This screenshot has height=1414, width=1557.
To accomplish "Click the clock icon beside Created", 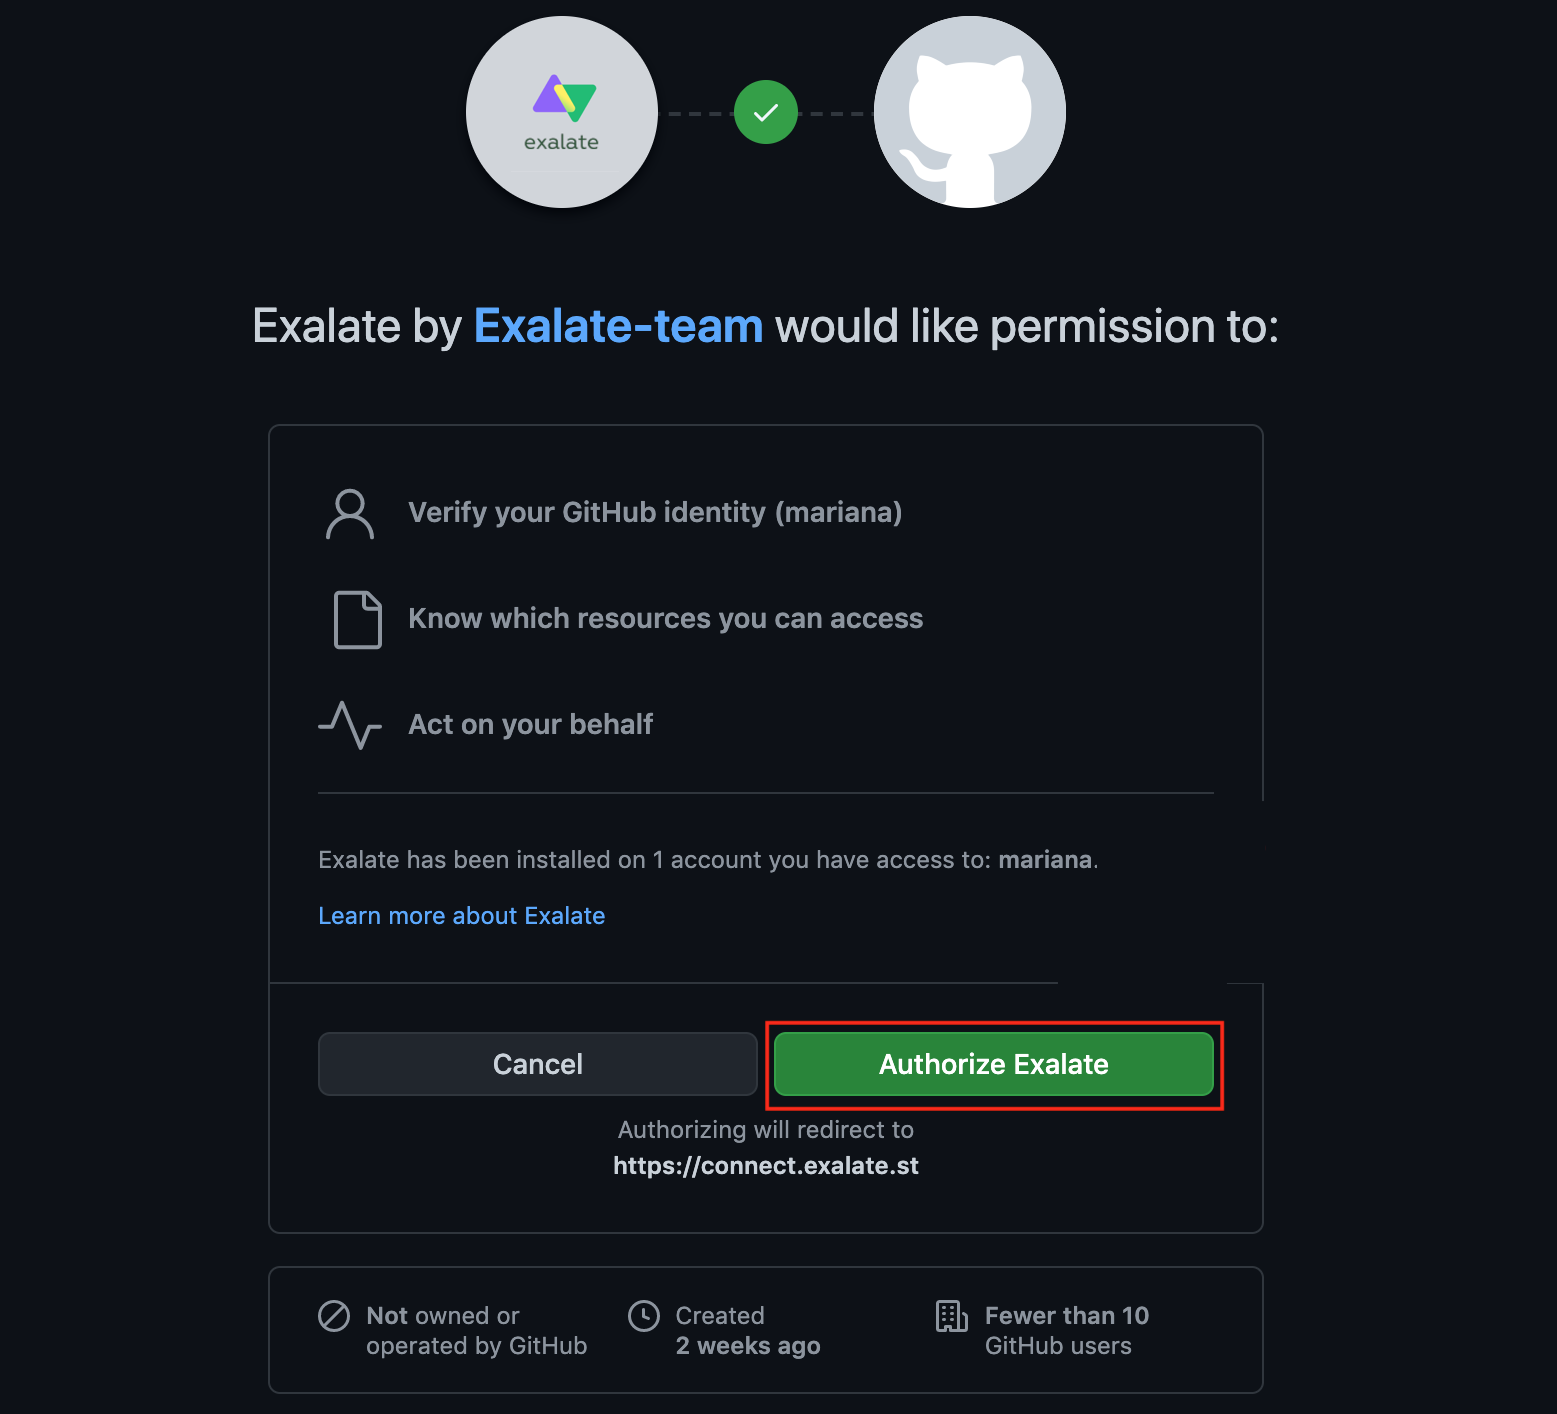I will click(x=644, y=1316).
